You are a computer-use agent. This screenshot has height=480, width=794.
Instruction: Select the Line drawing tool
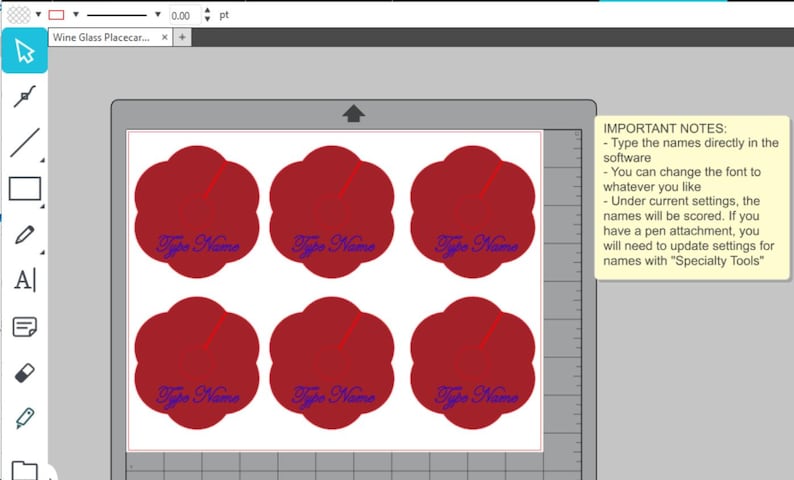24,143
